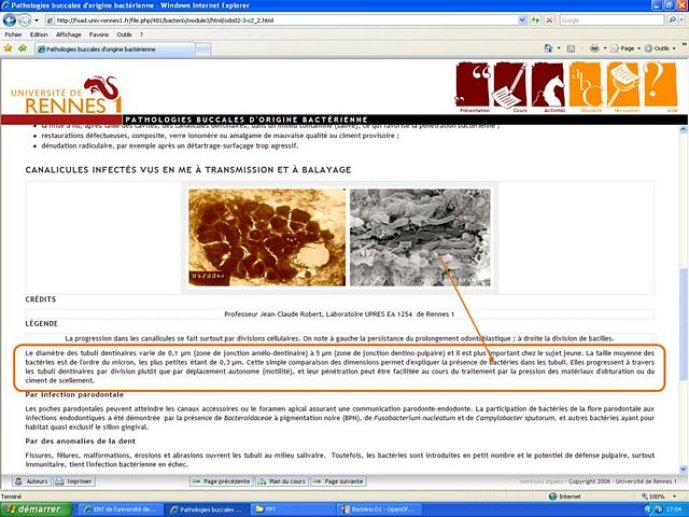Switch to ENT de l'université taskbar window
The width and height of the screenshot is (689, 517).
click(120, 510)
